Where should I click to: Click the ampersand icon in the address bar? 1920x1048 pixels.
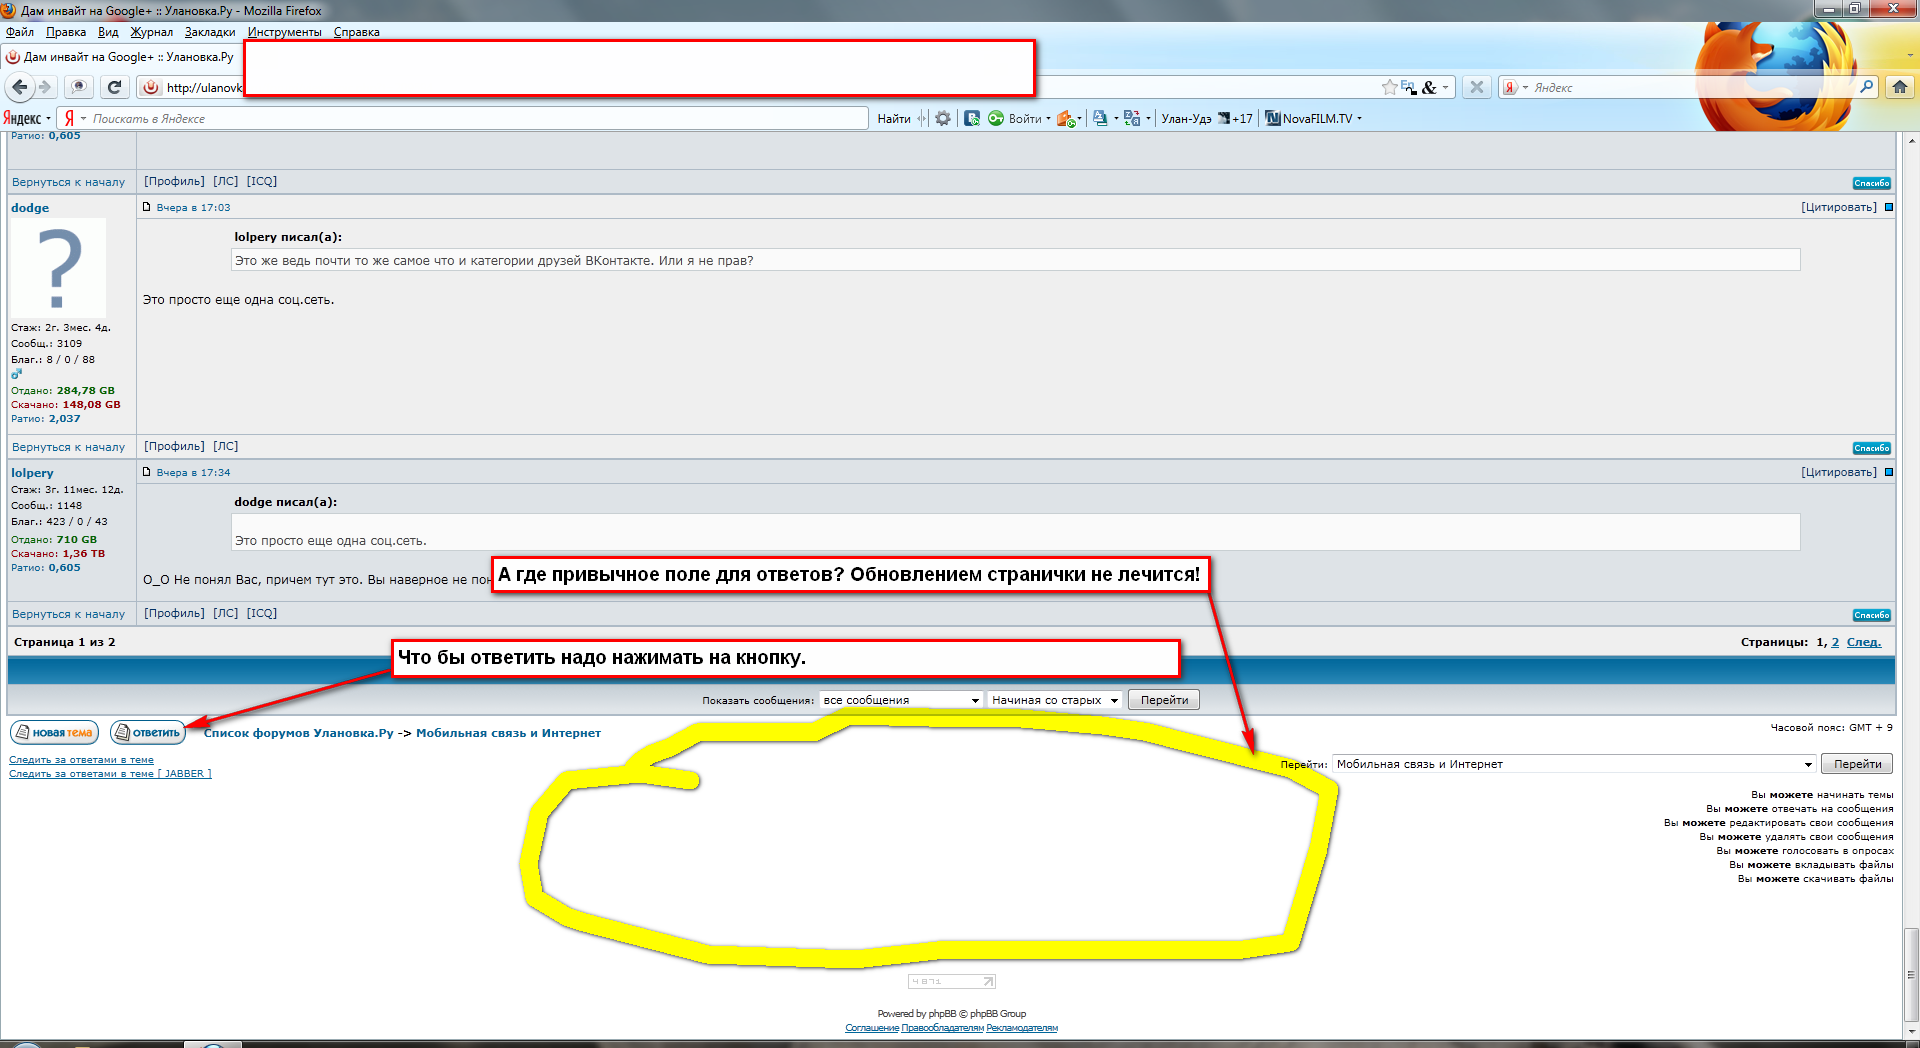(x=1429, y=87)
